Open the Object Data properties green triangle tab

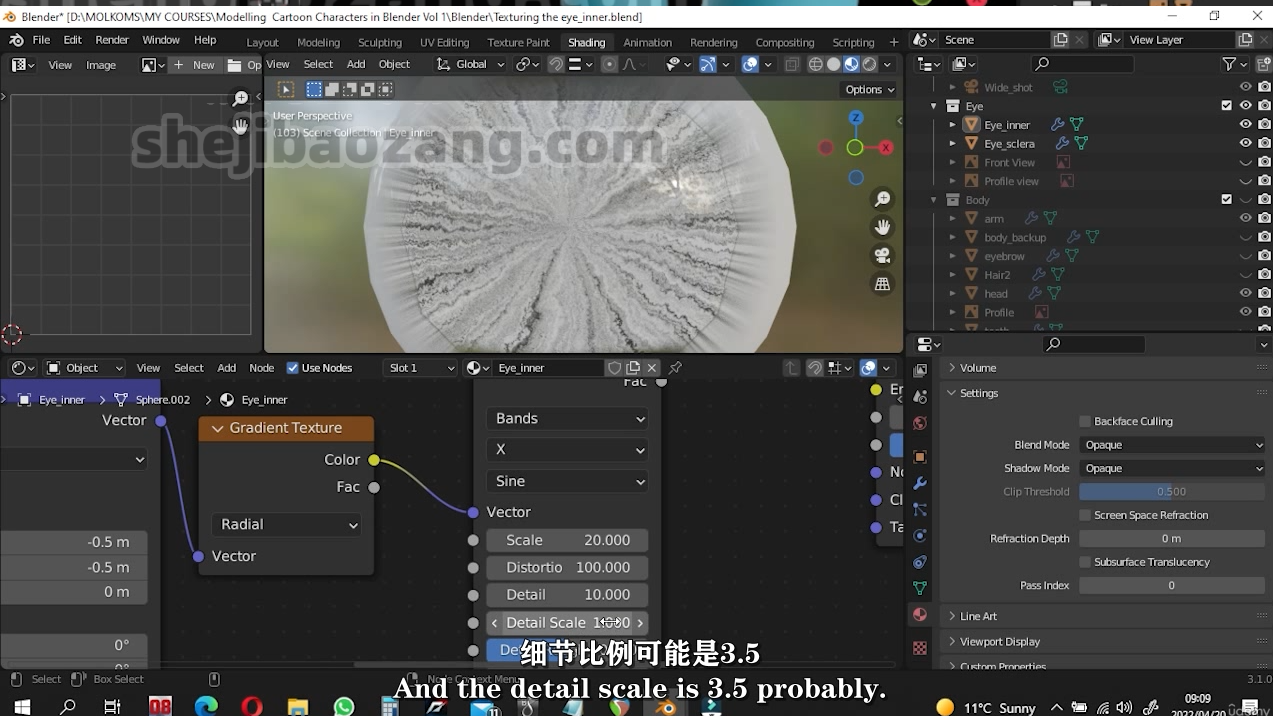(x=920, y=588)
